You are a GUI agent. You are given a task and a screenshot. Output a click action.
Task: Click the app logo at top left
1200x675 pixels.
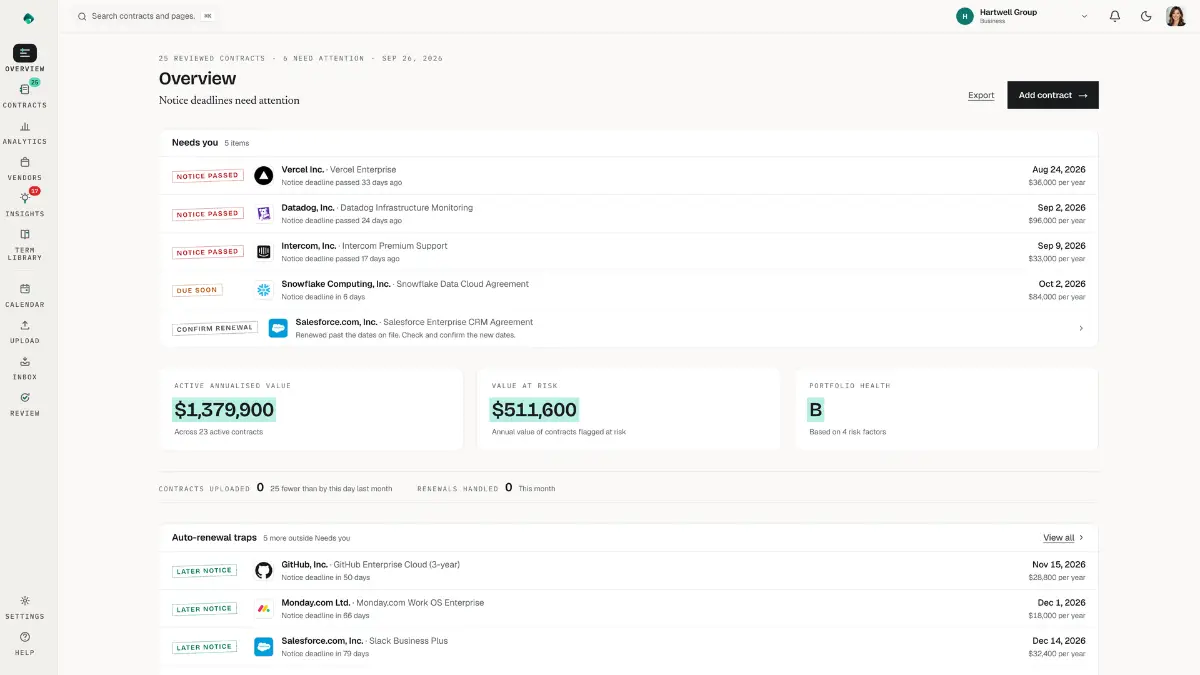[x=28, y=18]
